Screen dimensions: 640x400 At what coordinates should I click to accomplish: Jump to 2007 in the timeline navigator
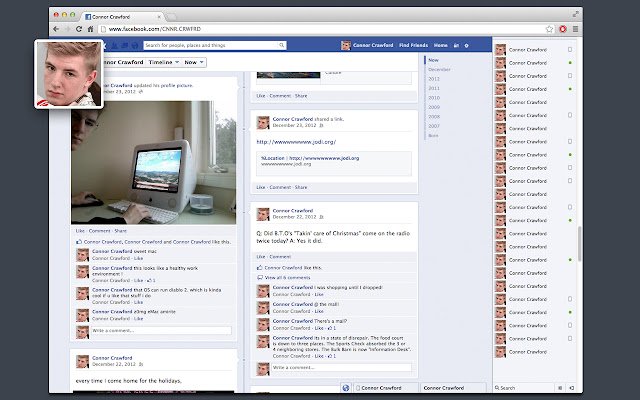tap(434, 126)
